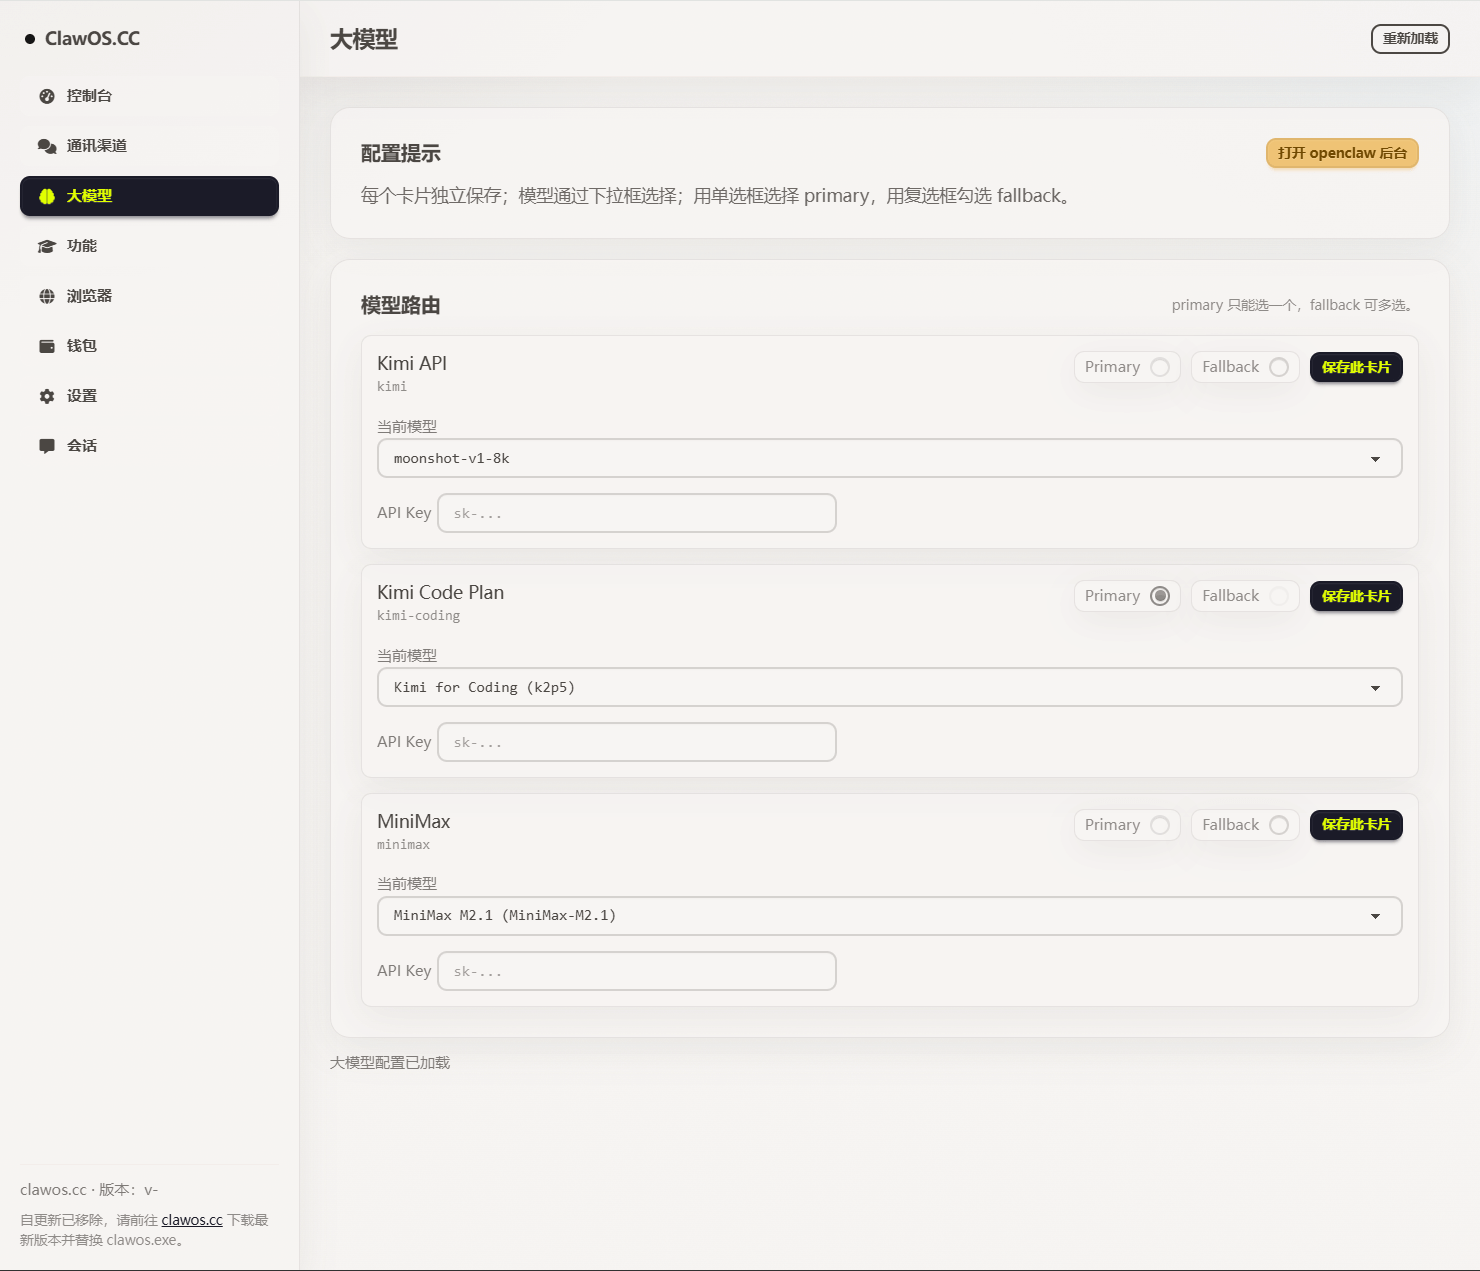Image resolution: width=1480 pixels, height=1271 pixels.
Task: Open the 功能 features icon
Action: [x=46, y=246]
